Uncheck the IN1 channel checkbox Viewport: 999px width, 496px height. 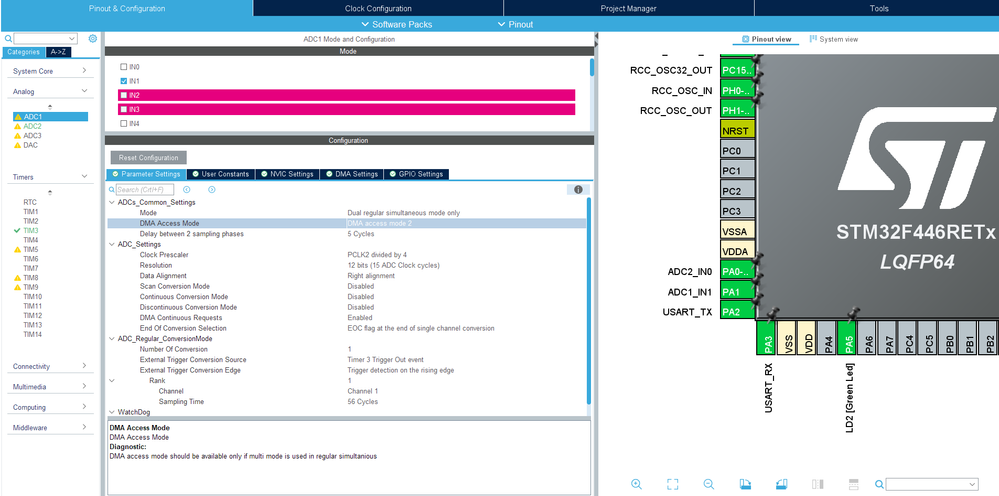[124, 81]
